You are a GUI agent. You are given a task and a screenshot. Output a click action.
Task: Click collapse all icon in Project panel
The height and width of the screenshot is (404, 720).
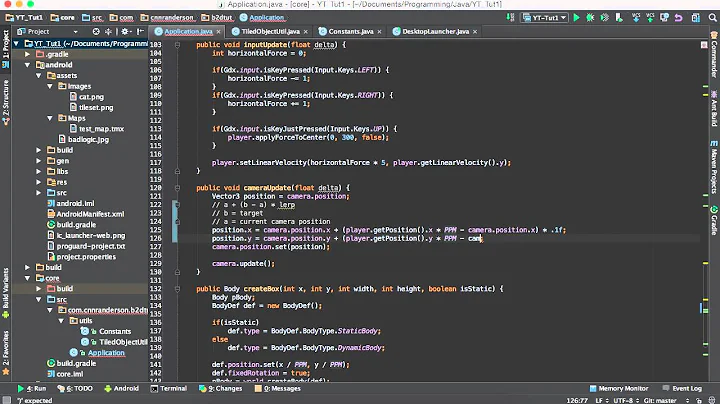108,32
